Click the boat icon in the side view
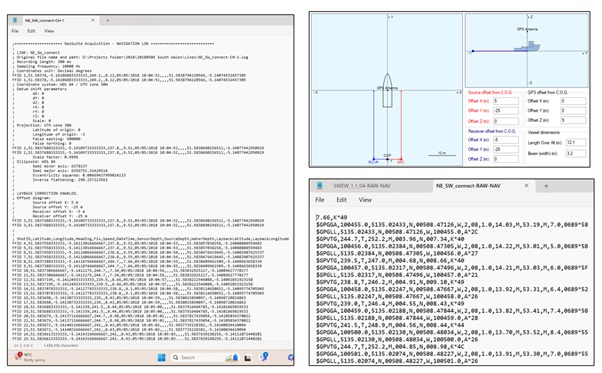Viewport: 602px width, 373px height. tap(528, 46)
